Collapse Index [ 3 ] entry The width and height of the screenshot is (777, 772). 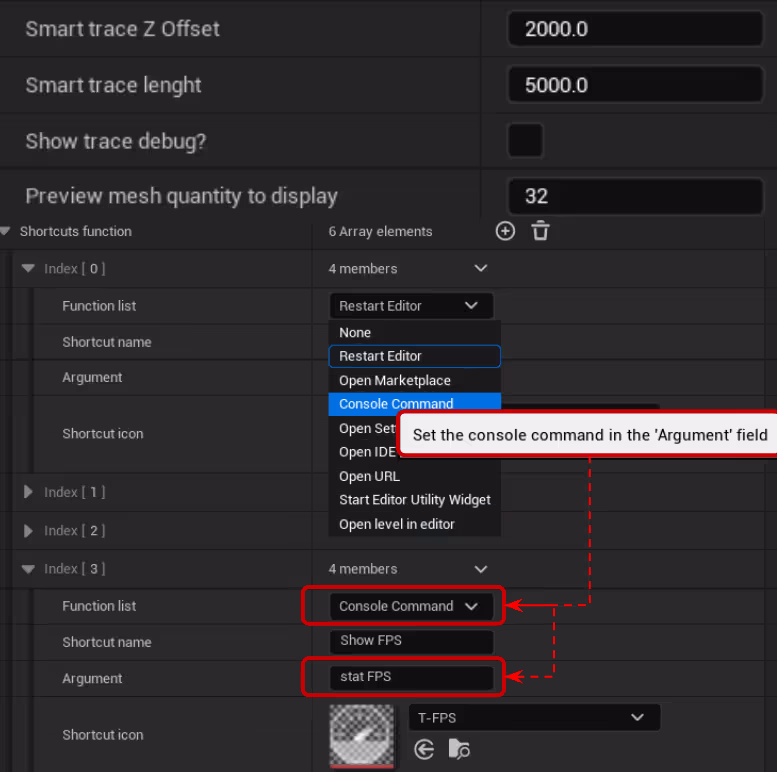tap(28, 569)
